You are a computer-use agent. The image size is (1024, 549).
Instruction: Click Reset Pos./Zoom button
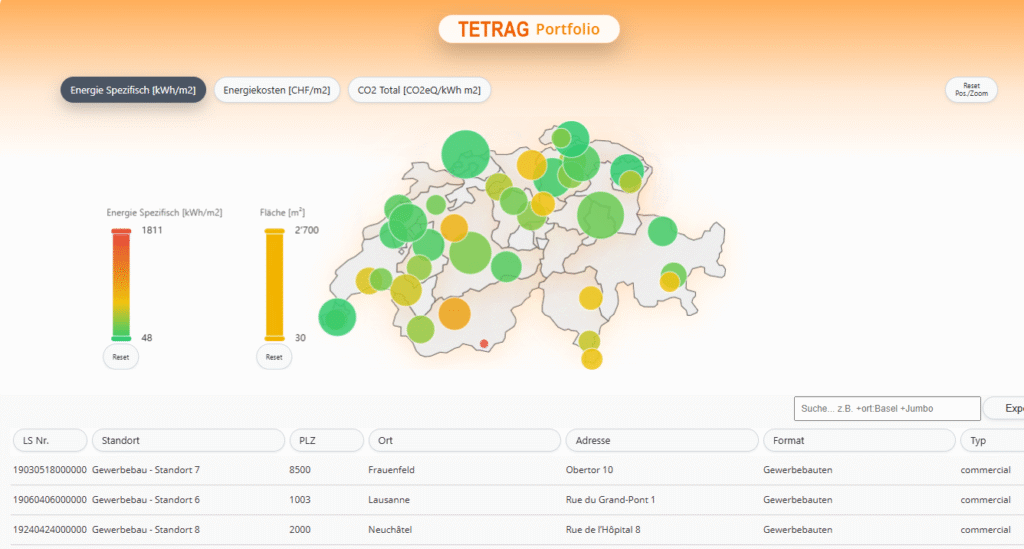(x=970, y=89)
